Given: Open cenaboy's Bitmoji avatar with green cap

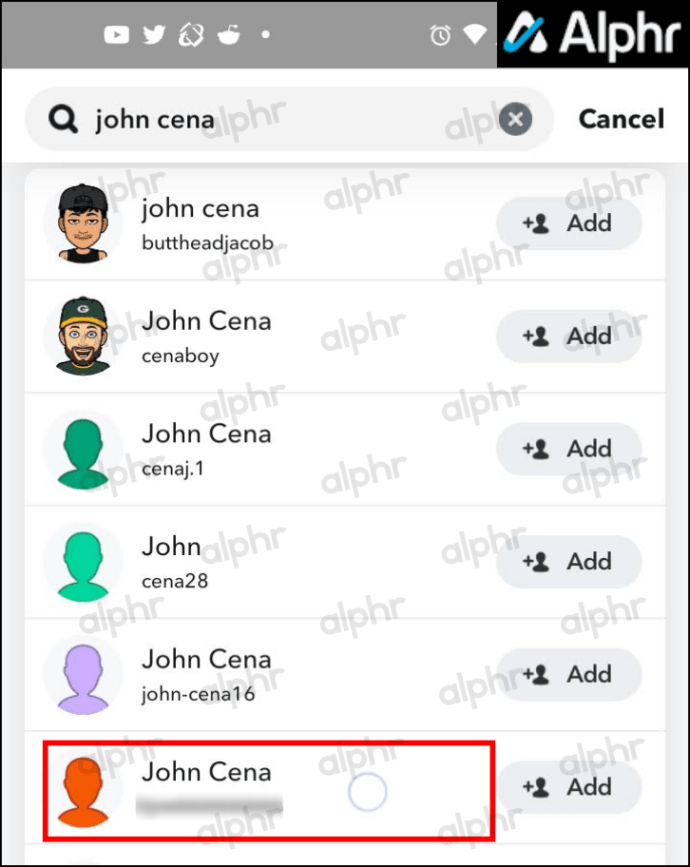Looking at the screenshot, I should click(83, 336).
